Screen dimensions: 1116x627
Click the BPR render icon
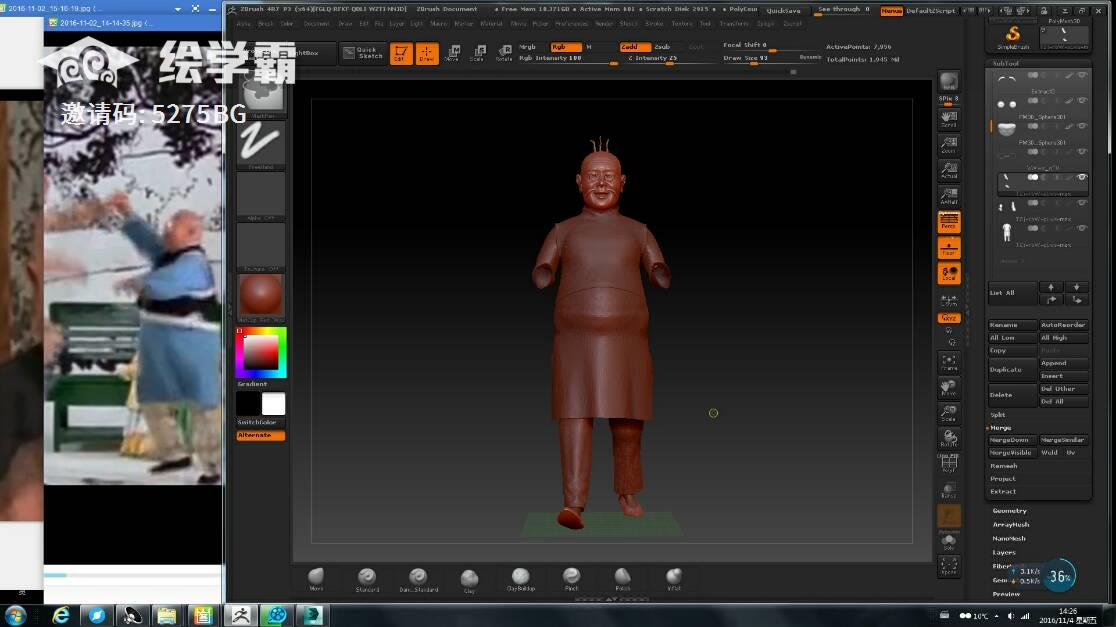click(949, 82)
